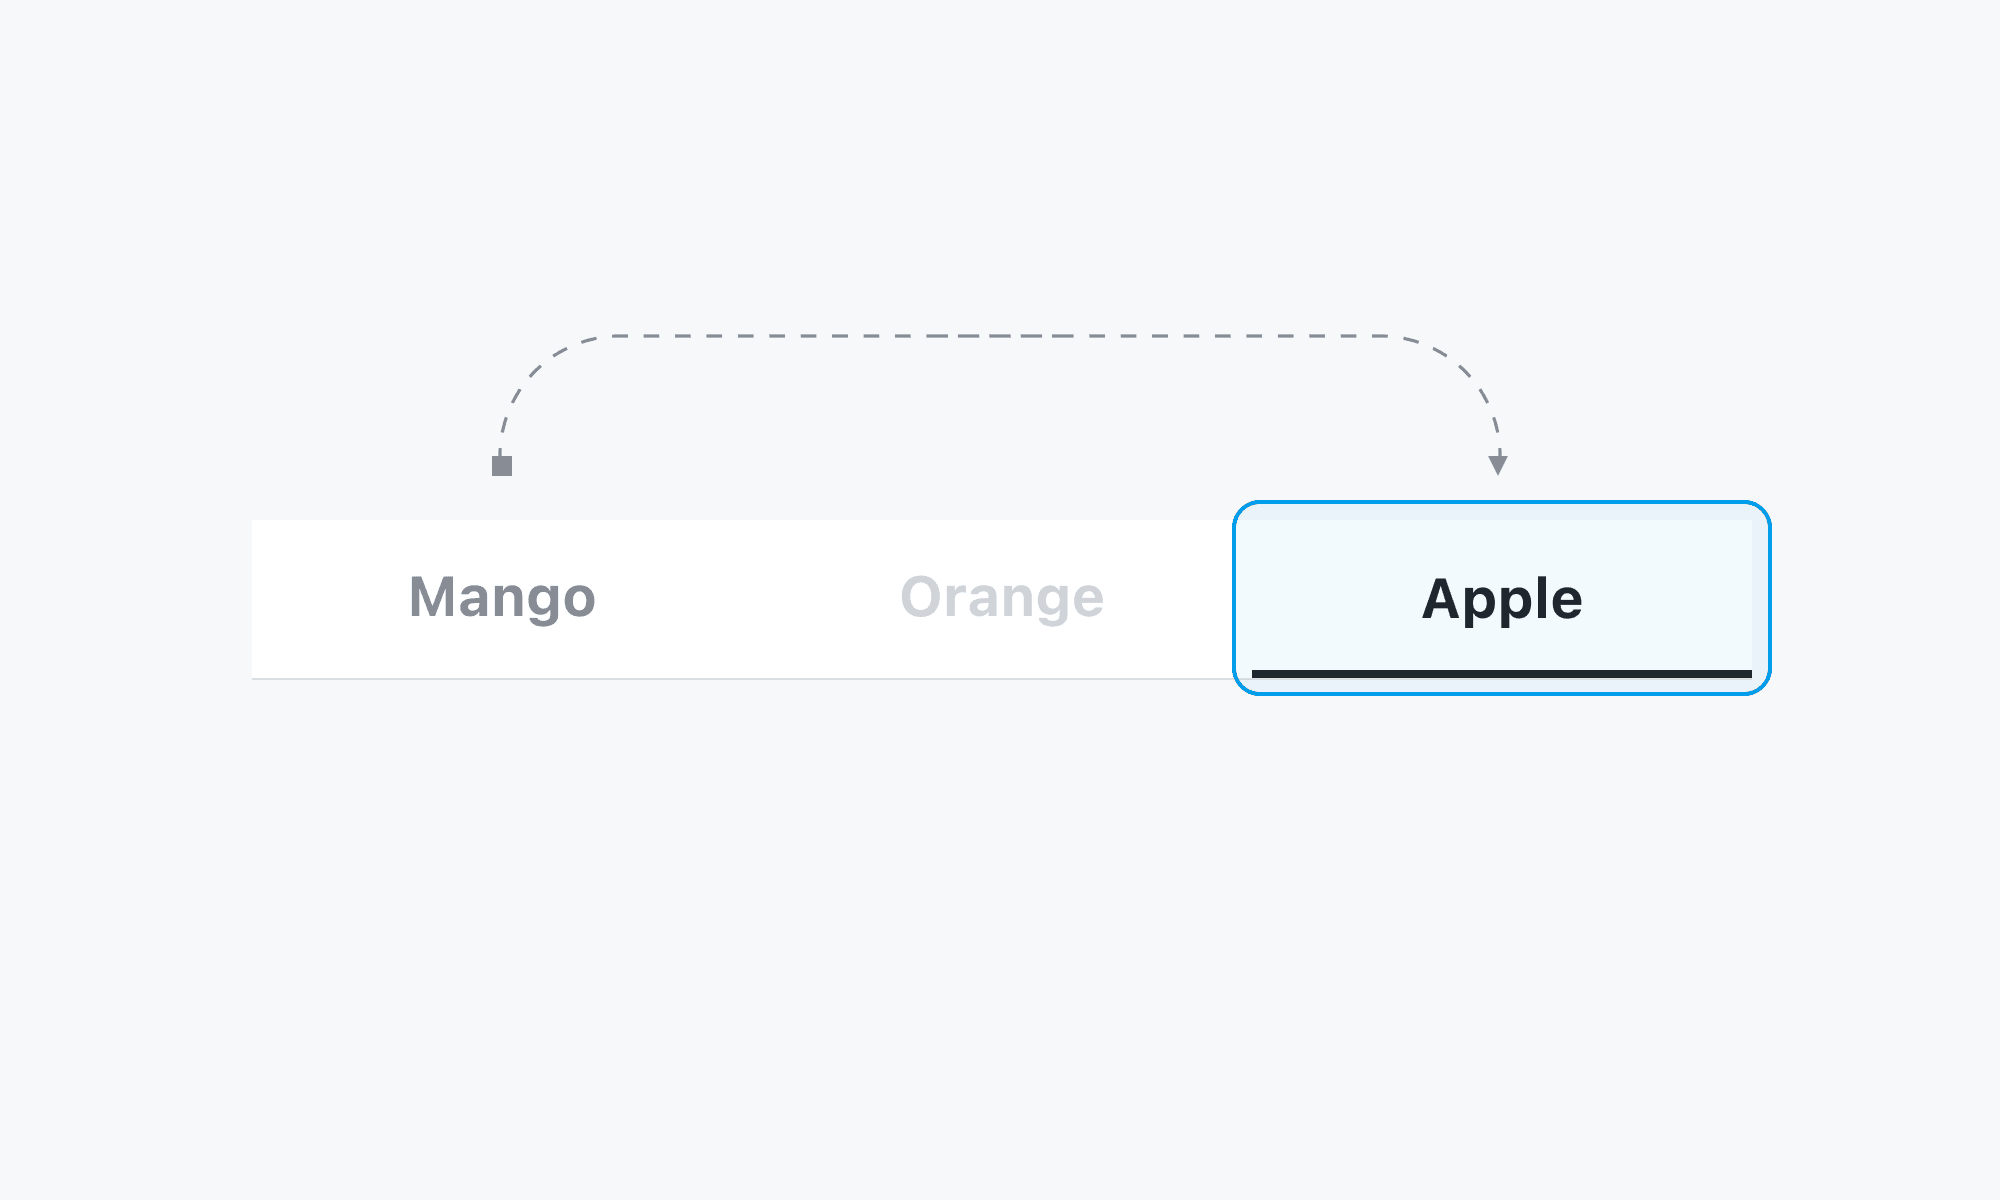Click the greyed-out Orange tab
Viewport: 2000px width, 1200px height.
(x=1002, y=598)
